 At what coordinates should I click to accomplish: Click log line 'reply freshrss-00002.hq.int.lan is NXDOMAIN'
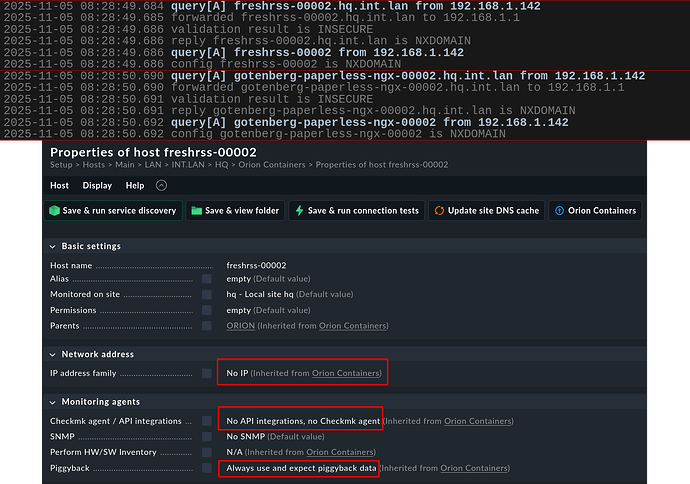tap(237, 41)
